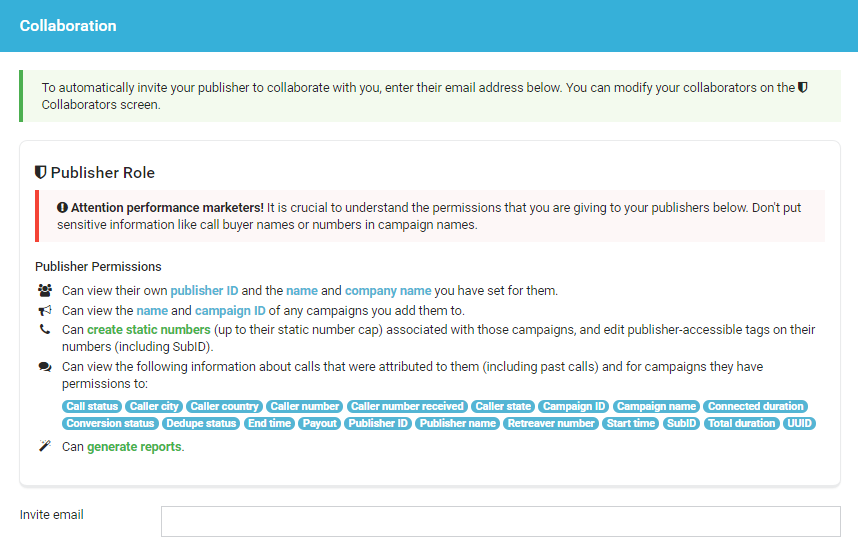Click the Publisher Role heading
The height and width of the screenshot is (544, 858).
pos(102,172)
